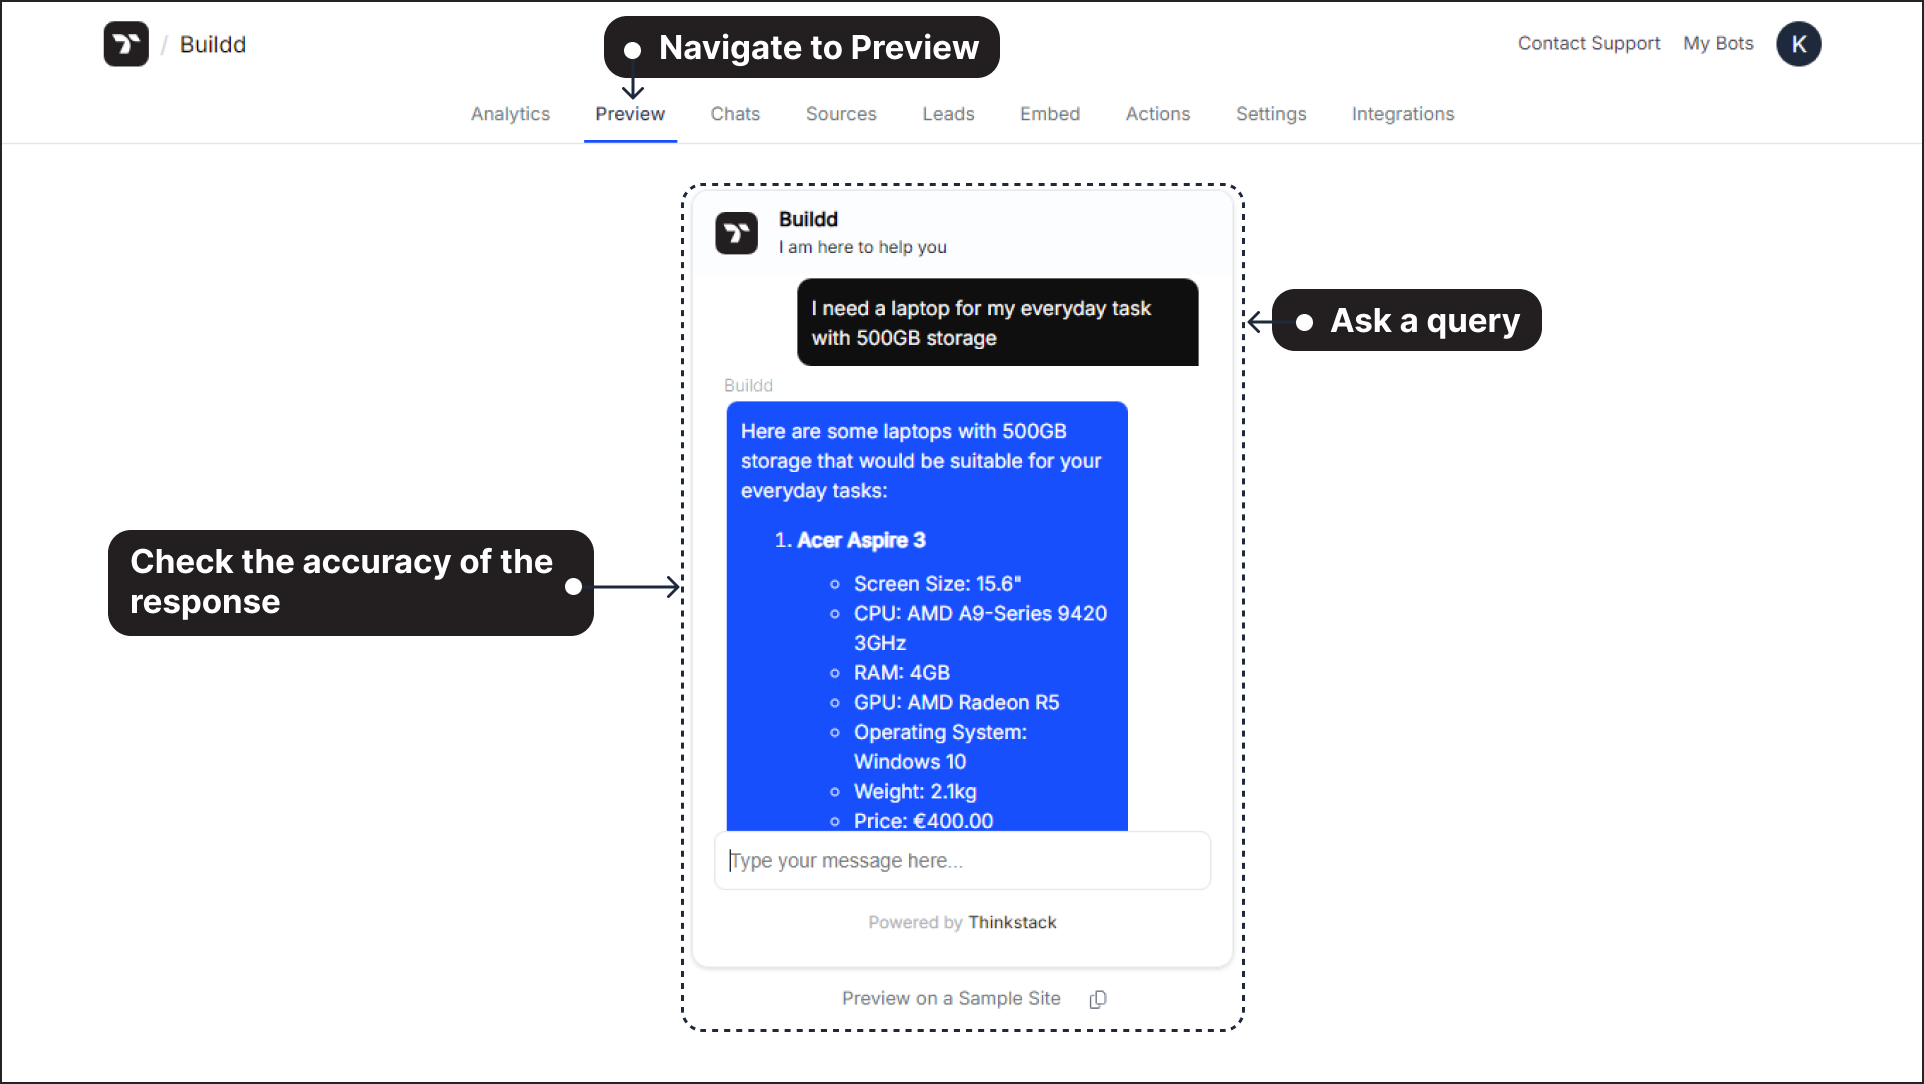
Task: Open the Integrations menu item
Action: 1403,114
